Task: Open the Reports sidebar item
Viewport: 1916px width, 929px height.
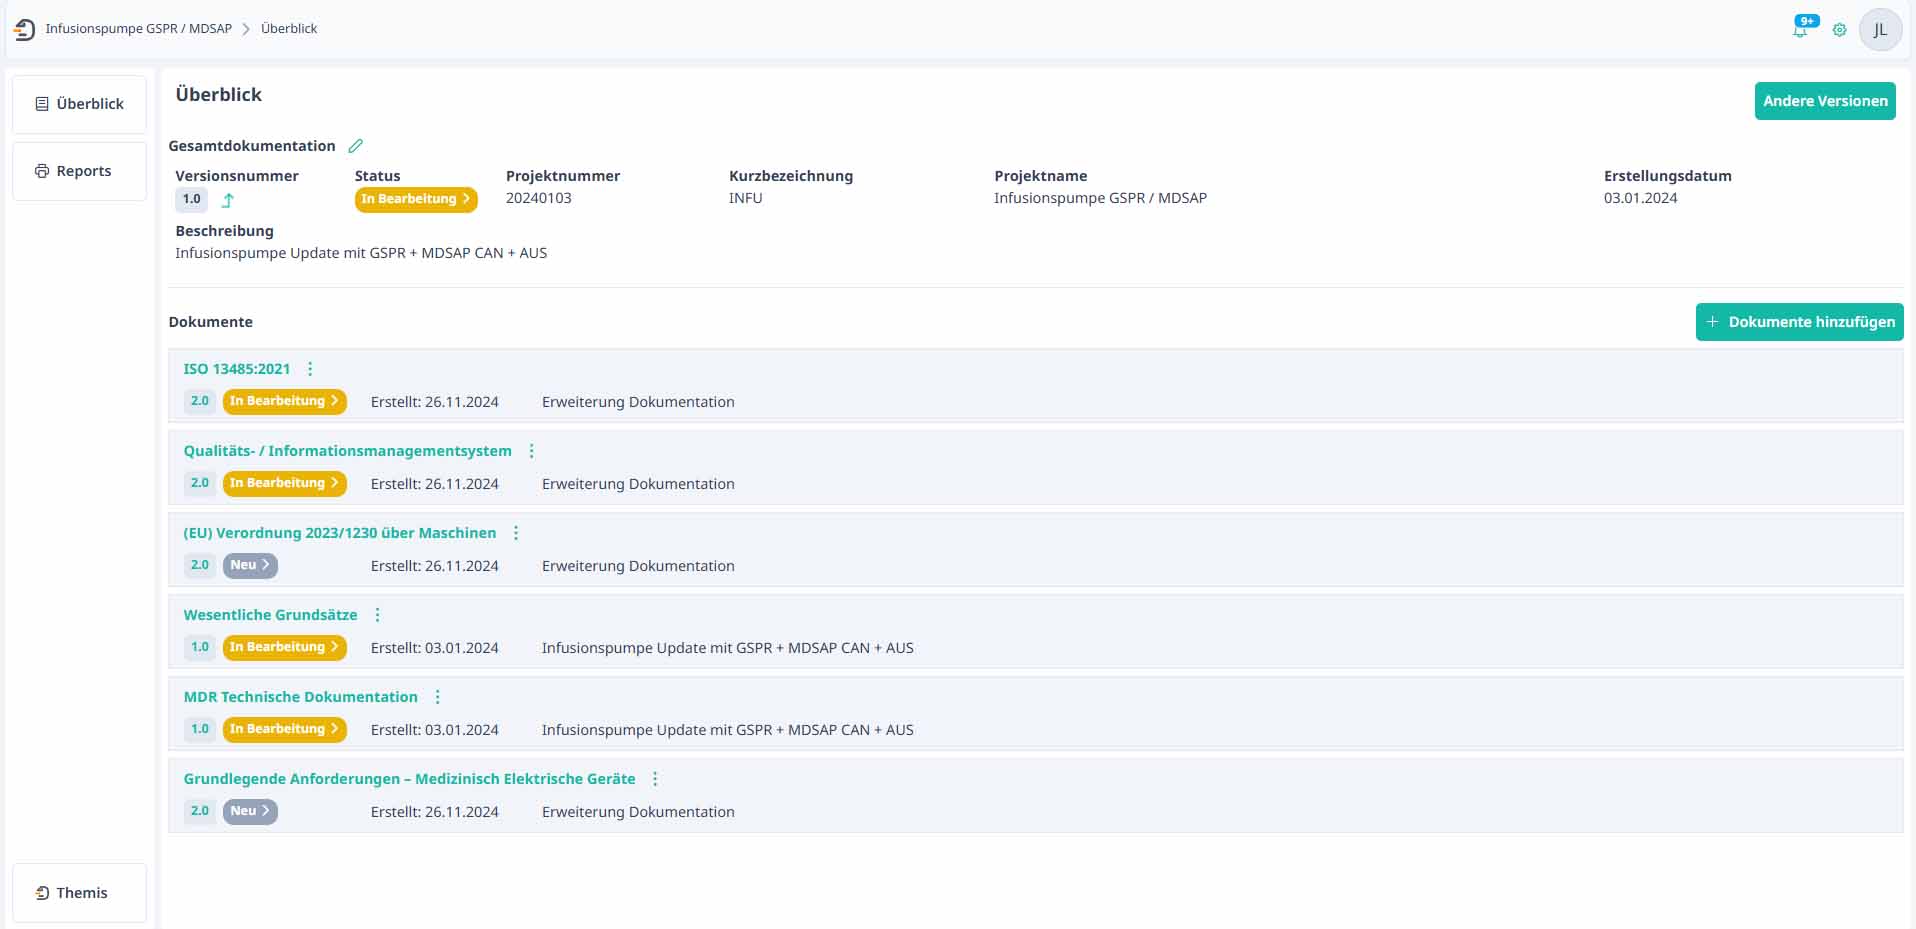Action: click(x=79, y=171)
